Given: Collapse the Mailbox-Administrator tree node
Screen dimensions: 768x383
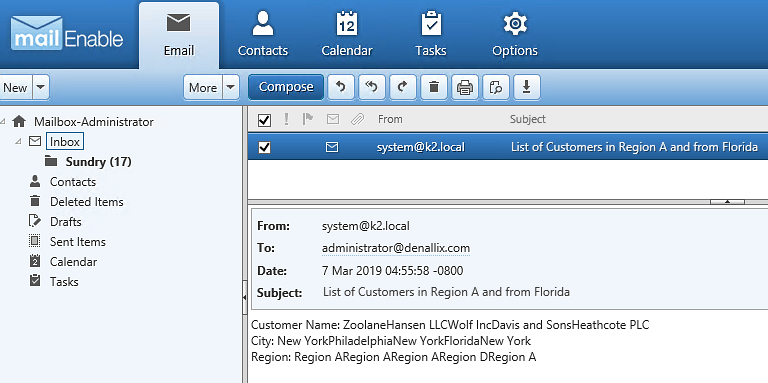Looking at the screenshot, I should [3, 121].
